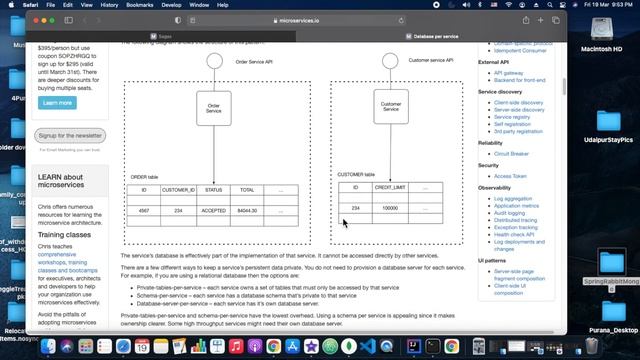Open the Idempotent Consumer link
This screenshot has width=640, height=360.
(520, 51)
